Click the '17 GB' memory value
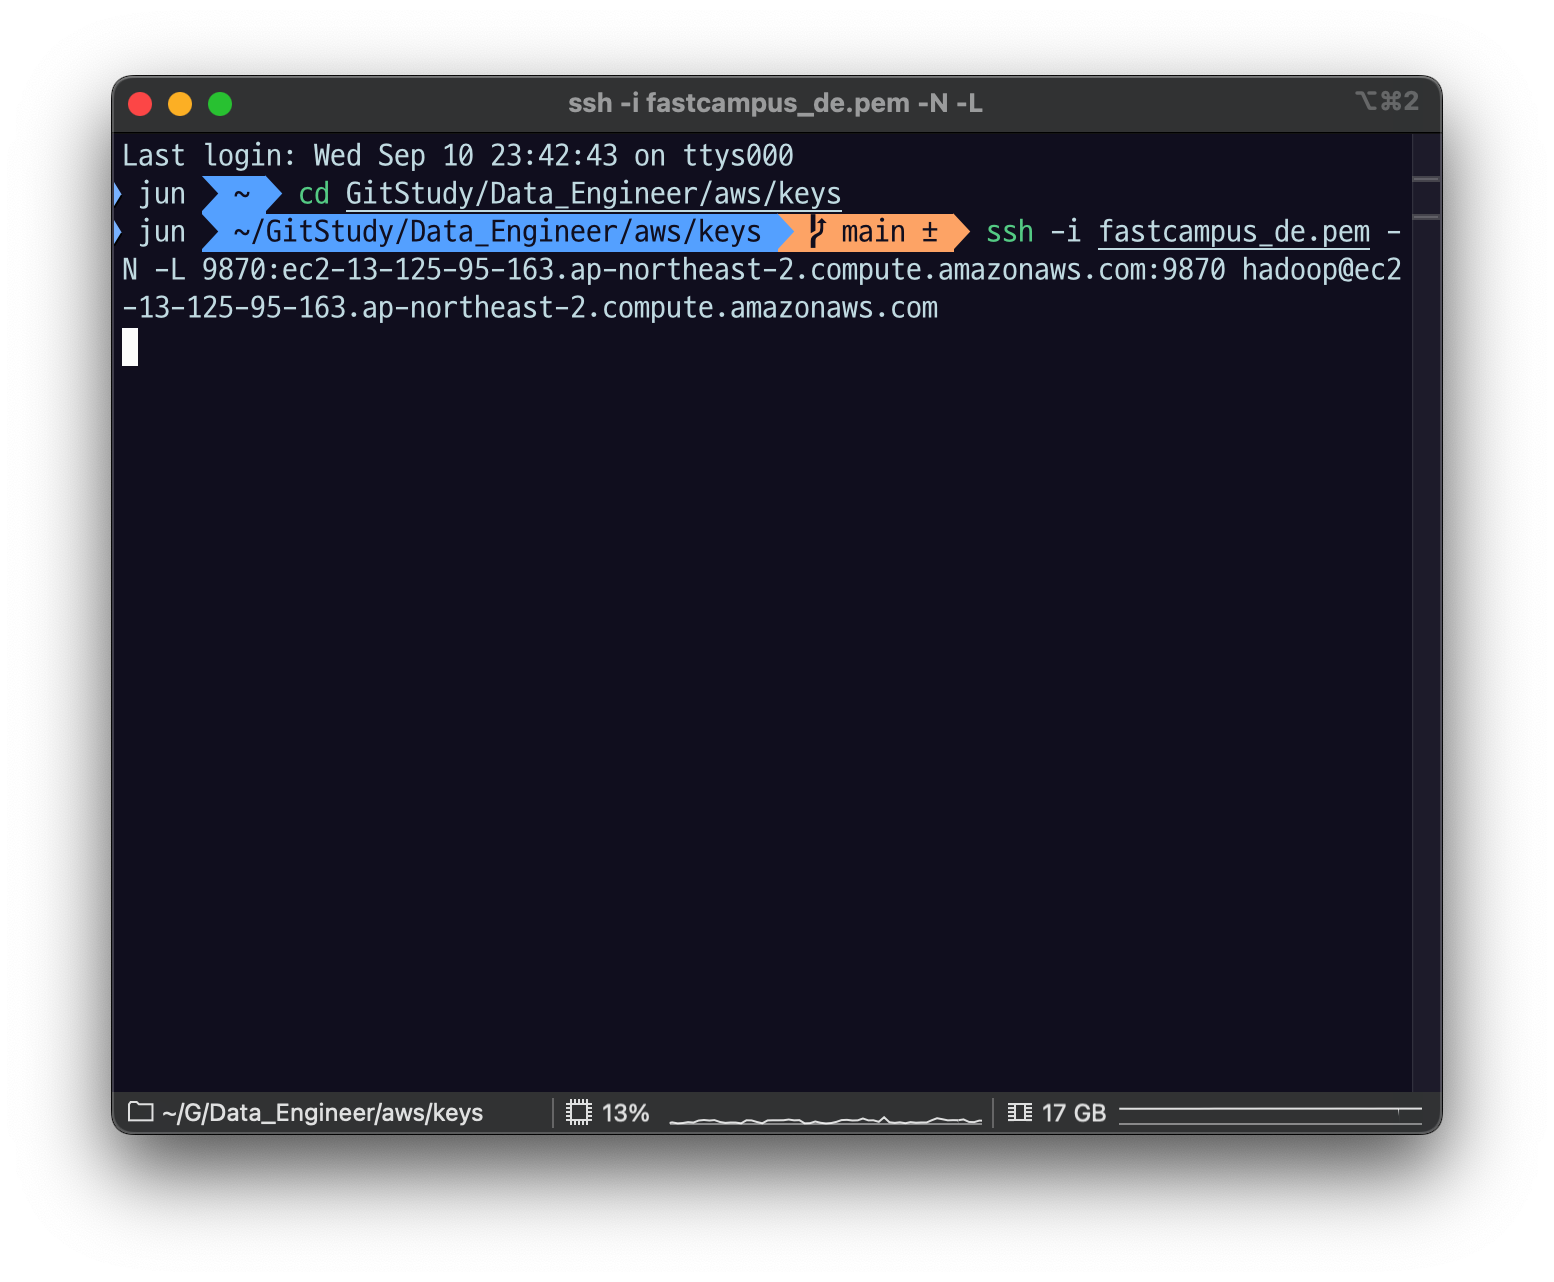 point(1074,1113)
